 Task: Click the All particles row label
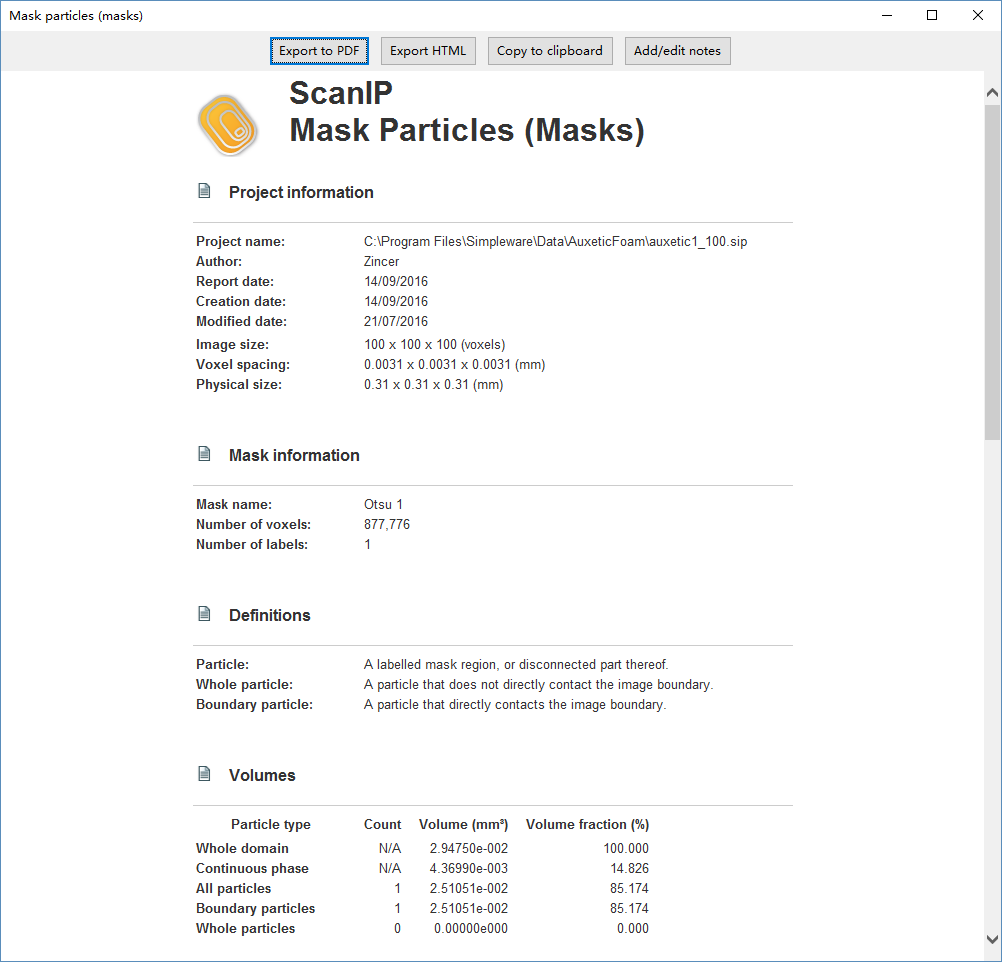point(233,888)
